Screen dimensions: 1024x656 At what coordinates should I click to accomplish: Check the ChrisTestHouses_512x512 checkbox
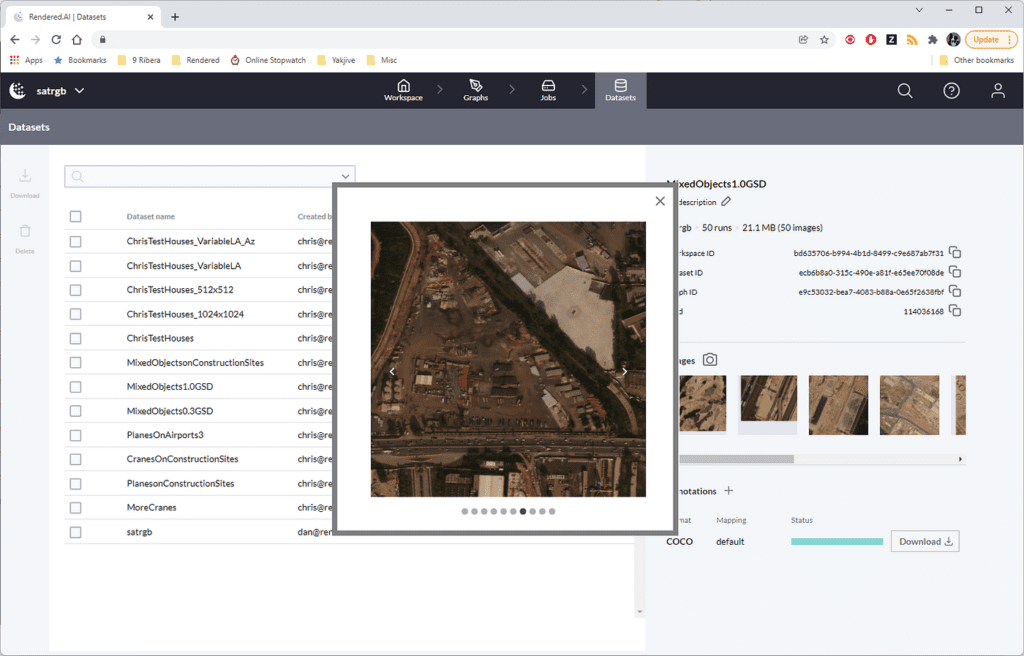click(x=76, y=290)
